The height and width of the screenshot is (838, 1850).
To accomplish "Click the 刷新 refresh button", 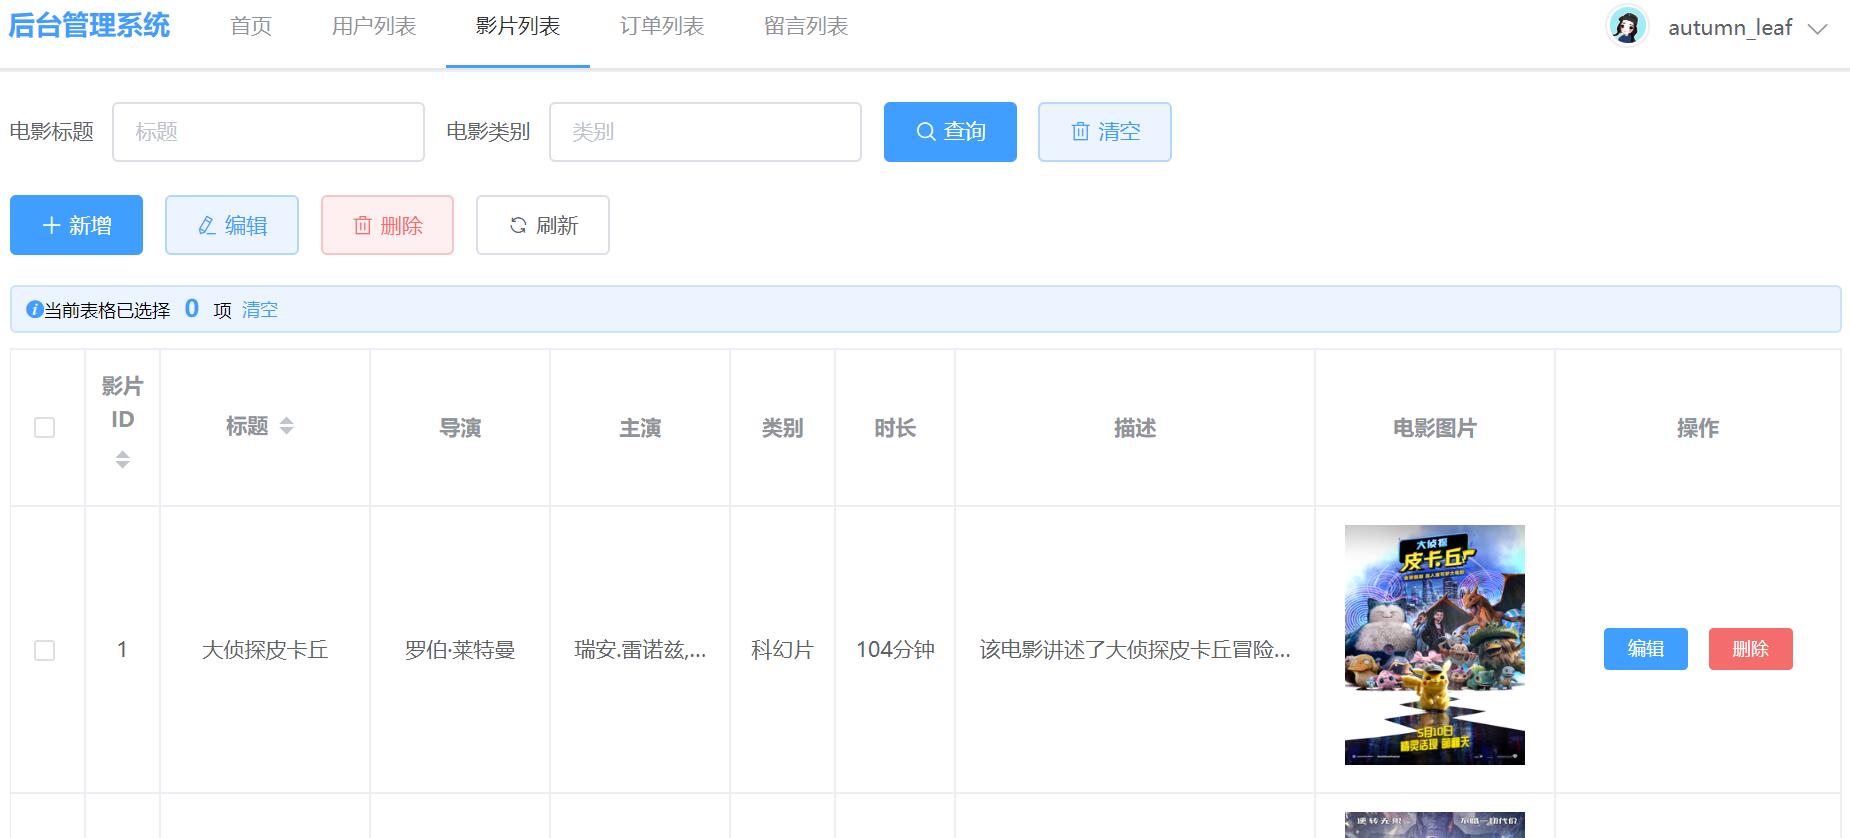I will [543, 225].
